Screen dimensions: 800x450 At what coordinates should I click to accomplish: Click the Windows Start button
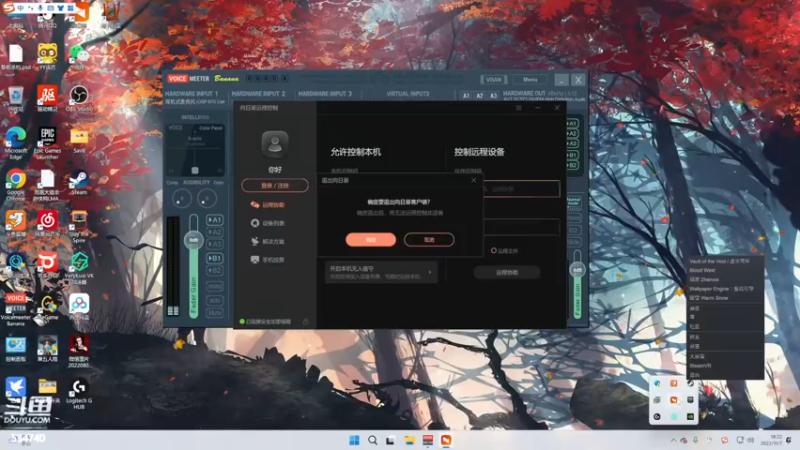354,440
